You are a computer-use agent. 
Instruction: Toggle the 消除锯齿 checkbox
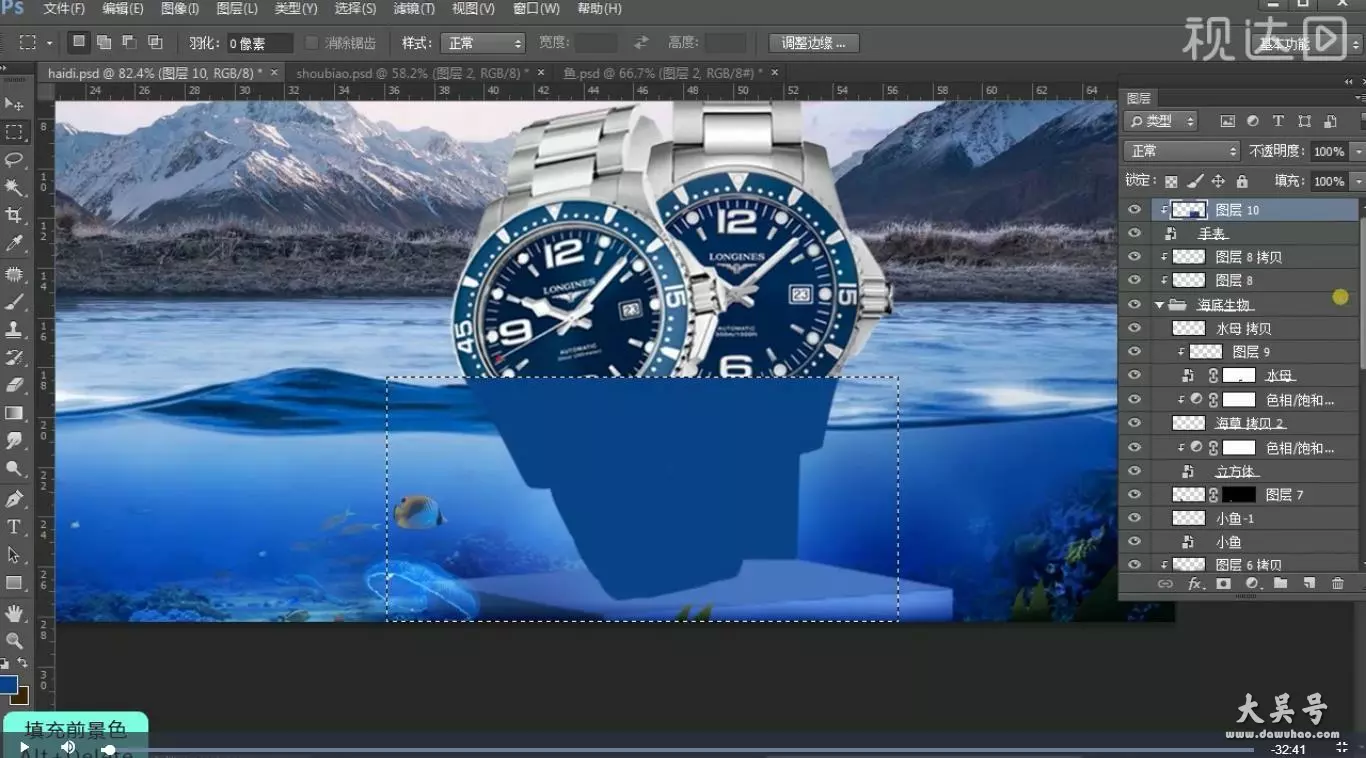point(312,43)
